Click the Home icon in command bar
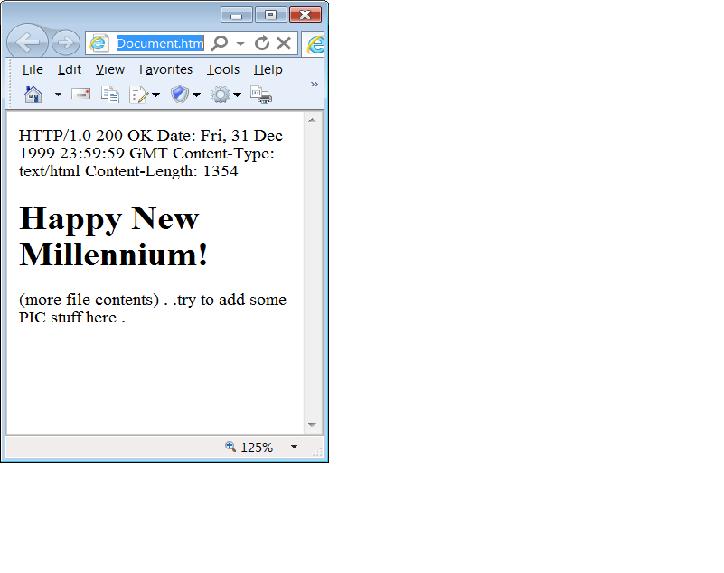The image size is (724, 573). tap(33, 95)
